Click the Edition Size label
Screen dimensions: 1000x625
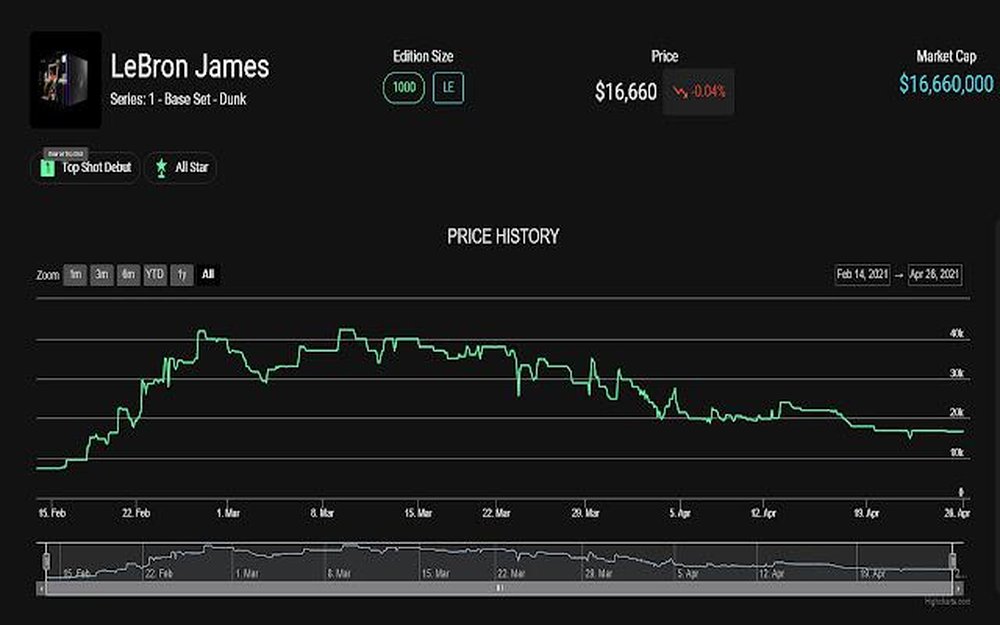coord(423,57)
